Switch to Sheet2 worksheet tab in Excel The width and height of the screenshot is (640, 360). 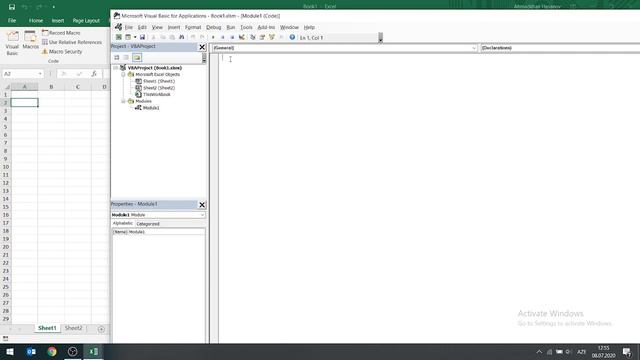tap(73, 328)
